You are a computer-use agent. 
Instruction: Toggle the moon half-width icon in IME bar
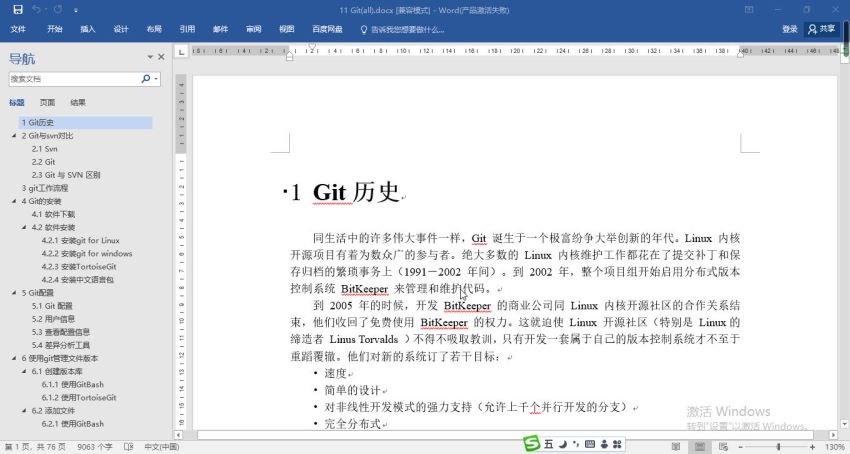click(563, 444)
